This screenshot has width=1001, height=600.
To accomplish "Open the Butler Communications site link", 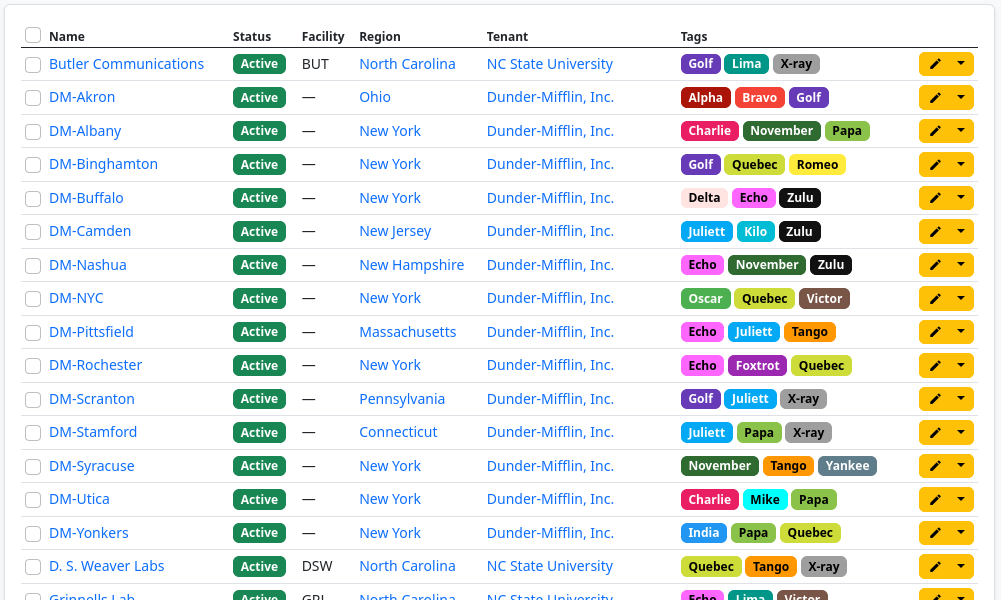I will 126,64.
